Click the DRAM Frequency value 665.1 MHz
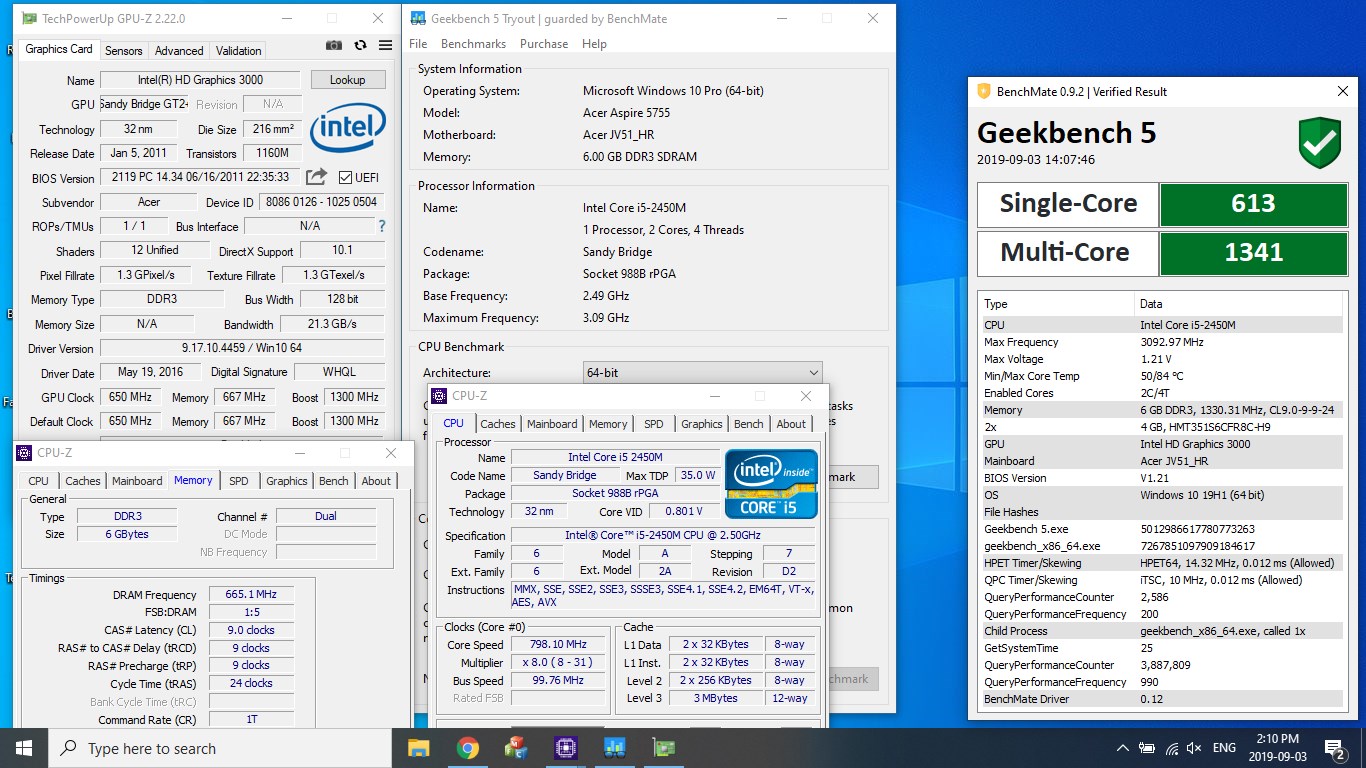Image resolution: width=1366 pixels, height=768 pixels. point(251,594)
